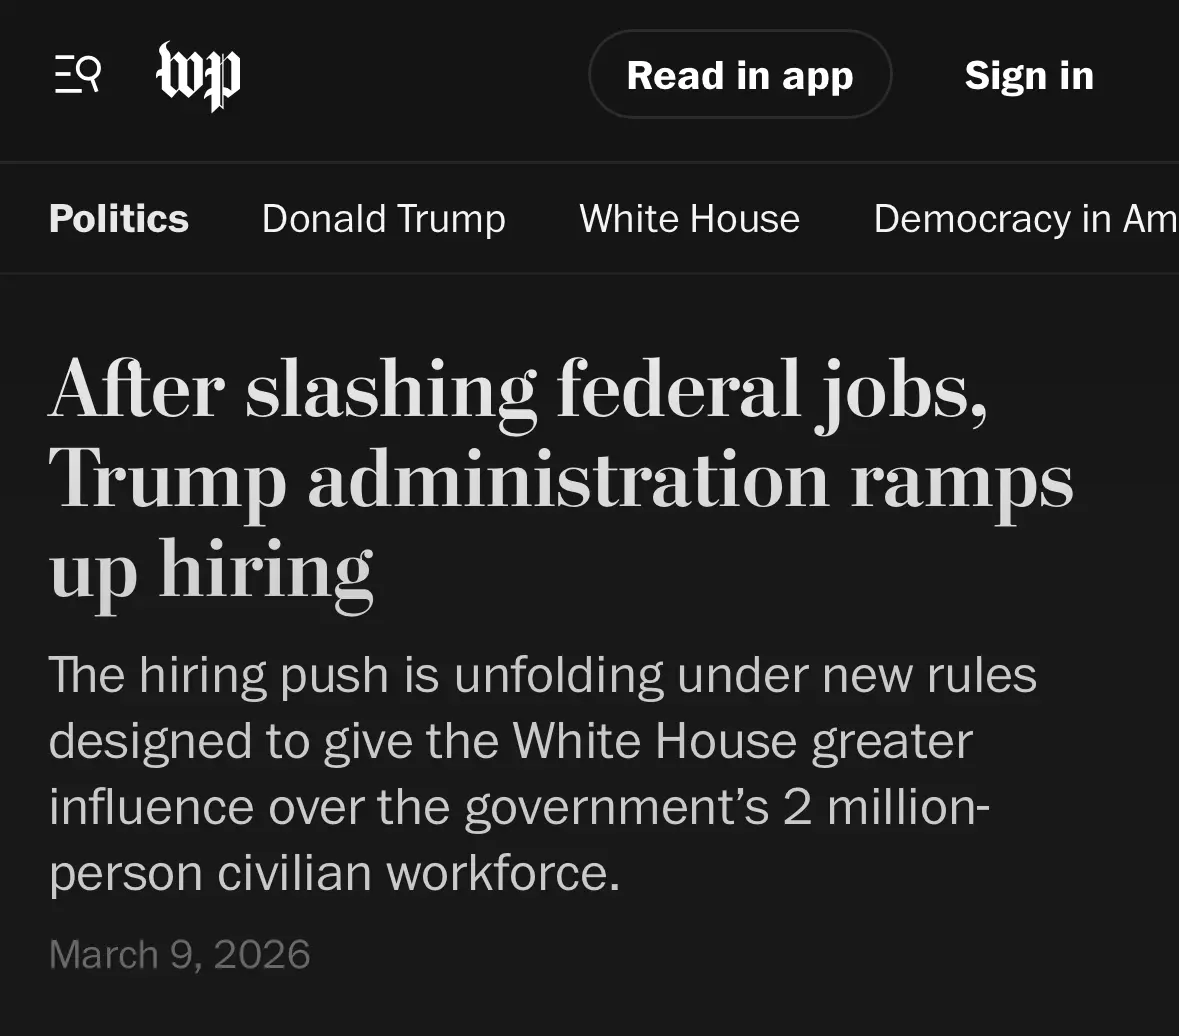This screenshot has width=1179, height=1036.
Task: Go to the White House topic tab
Action: pyautogui.click(x=689, y=219)
